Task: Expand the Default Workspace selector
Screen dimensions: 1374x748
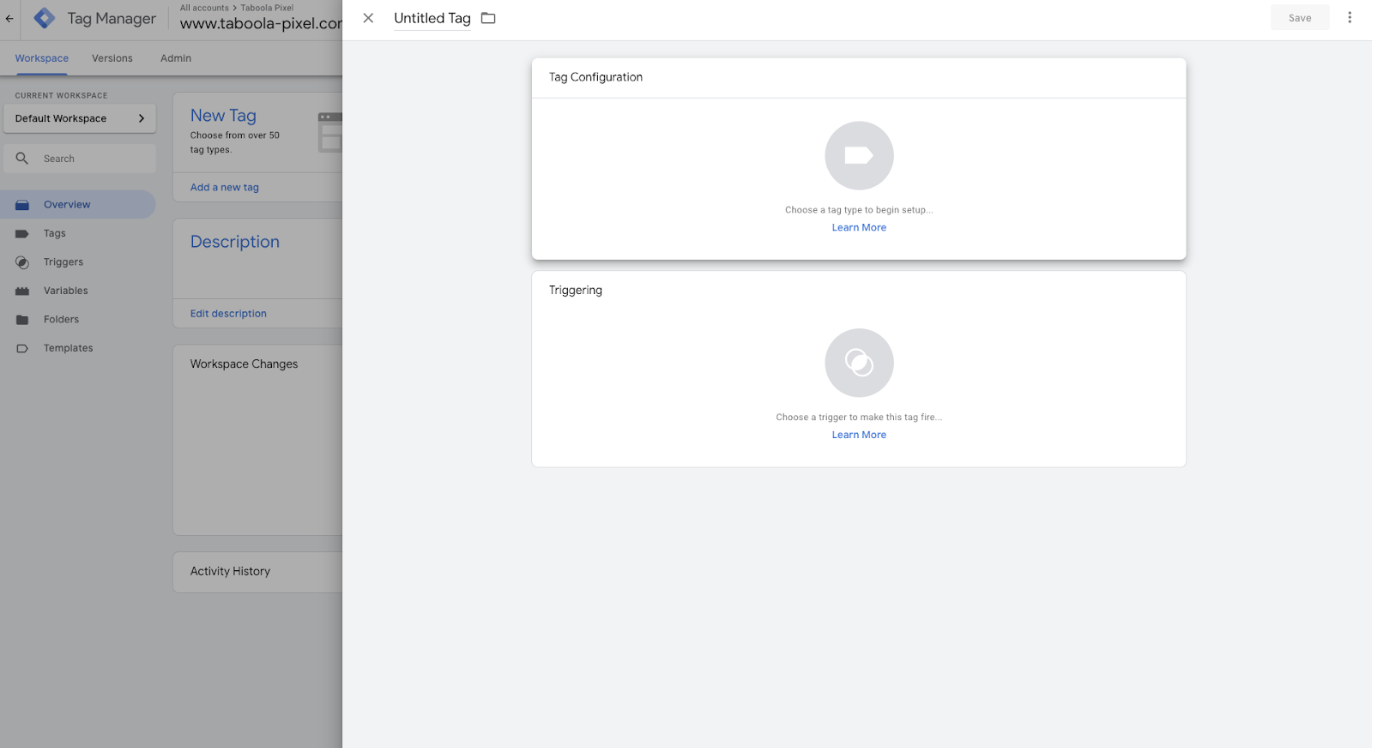Action: [x=80, y=118]
